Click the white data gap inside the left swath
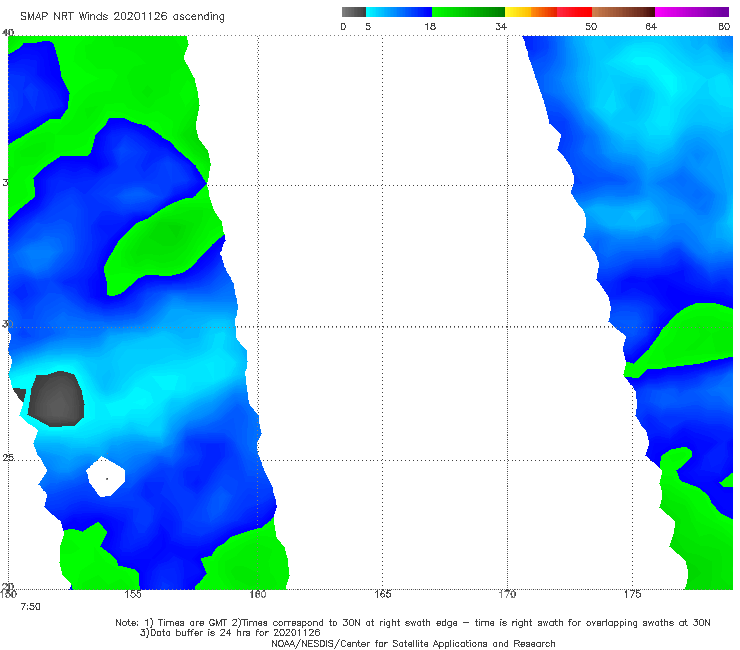740x650 pixels. point(106,477)
